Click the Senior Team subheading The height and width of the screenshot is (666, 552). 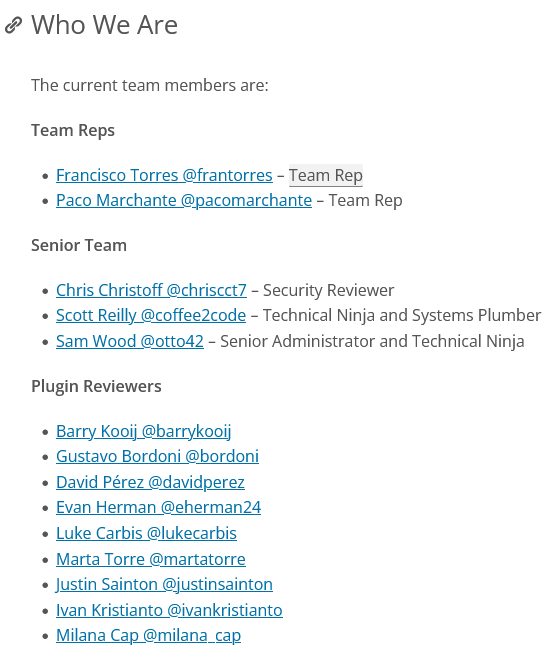pos(79,246)
